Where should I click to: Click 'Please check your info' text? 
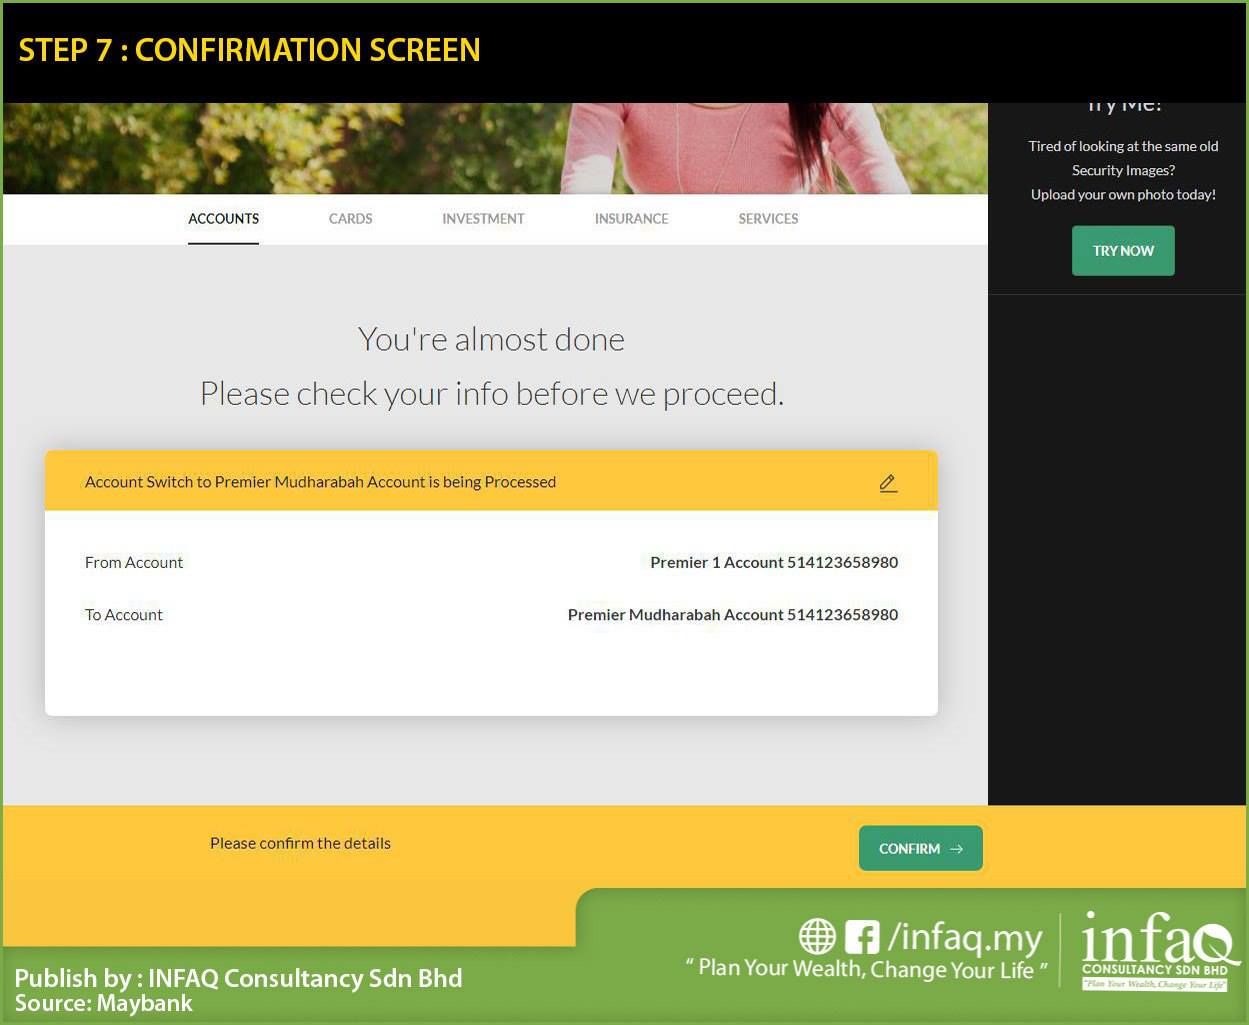pyautogui.click(x=492, y=394)
